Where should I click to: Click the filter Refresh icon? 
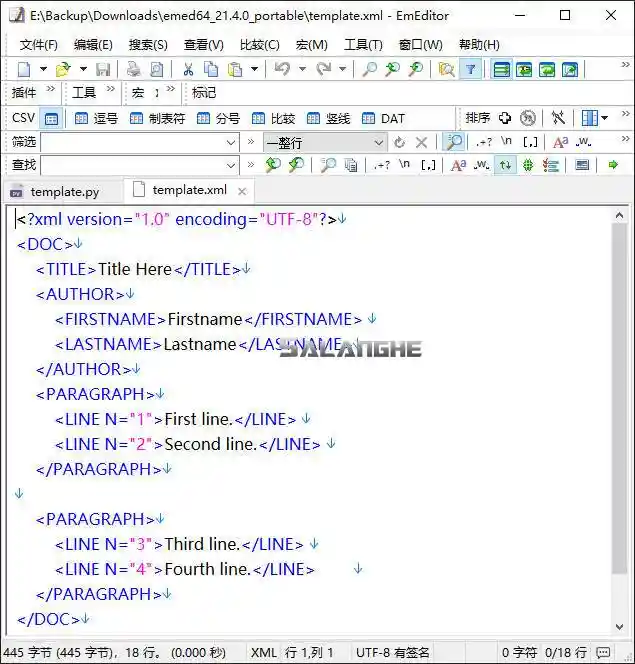click(x=399, y=142)
